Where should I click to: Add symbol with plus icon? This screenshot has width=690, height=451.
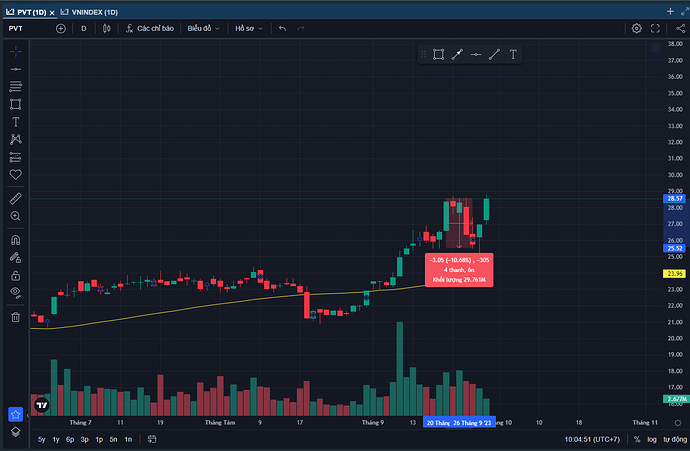point(61,29)
